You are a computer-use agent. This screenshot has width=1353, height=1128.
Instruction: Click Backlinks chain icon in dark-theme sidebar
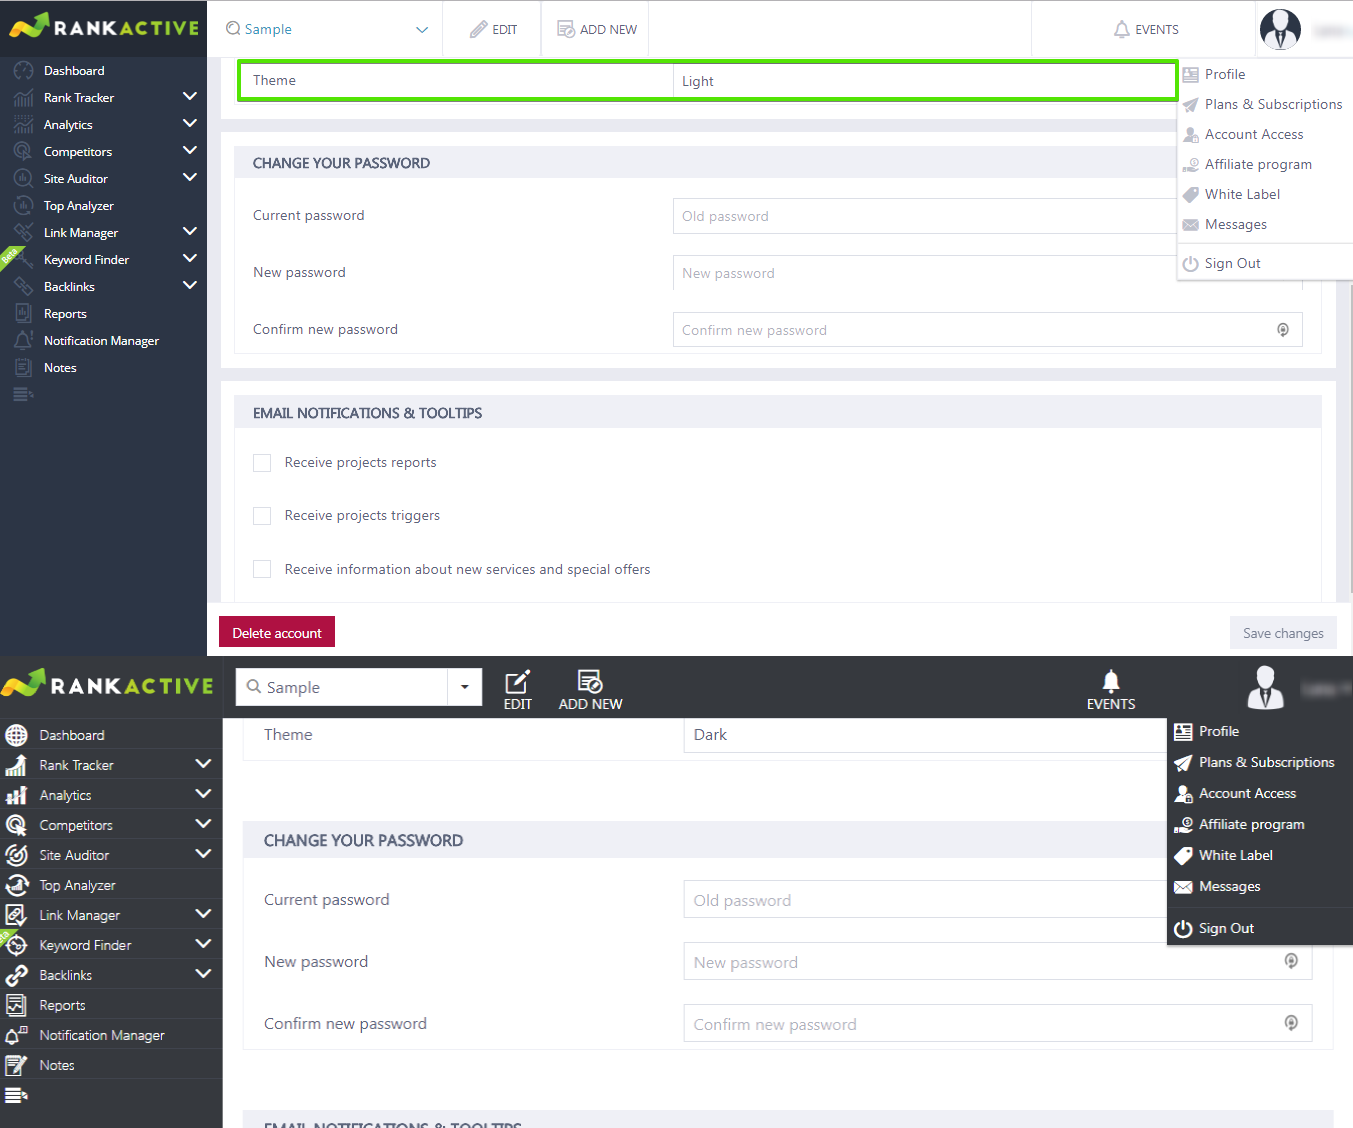[16, 975]
